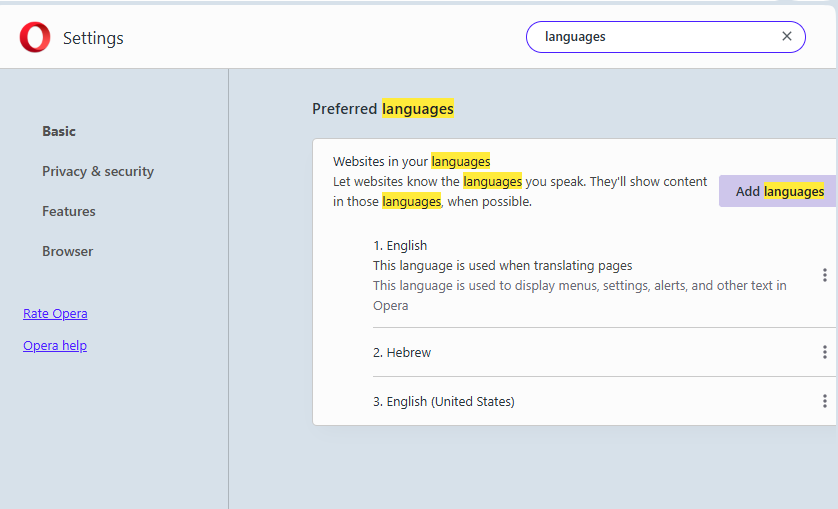This screenshot has height=509, width=838.
Task: Click into the settings search field
Action: point(655,37)
